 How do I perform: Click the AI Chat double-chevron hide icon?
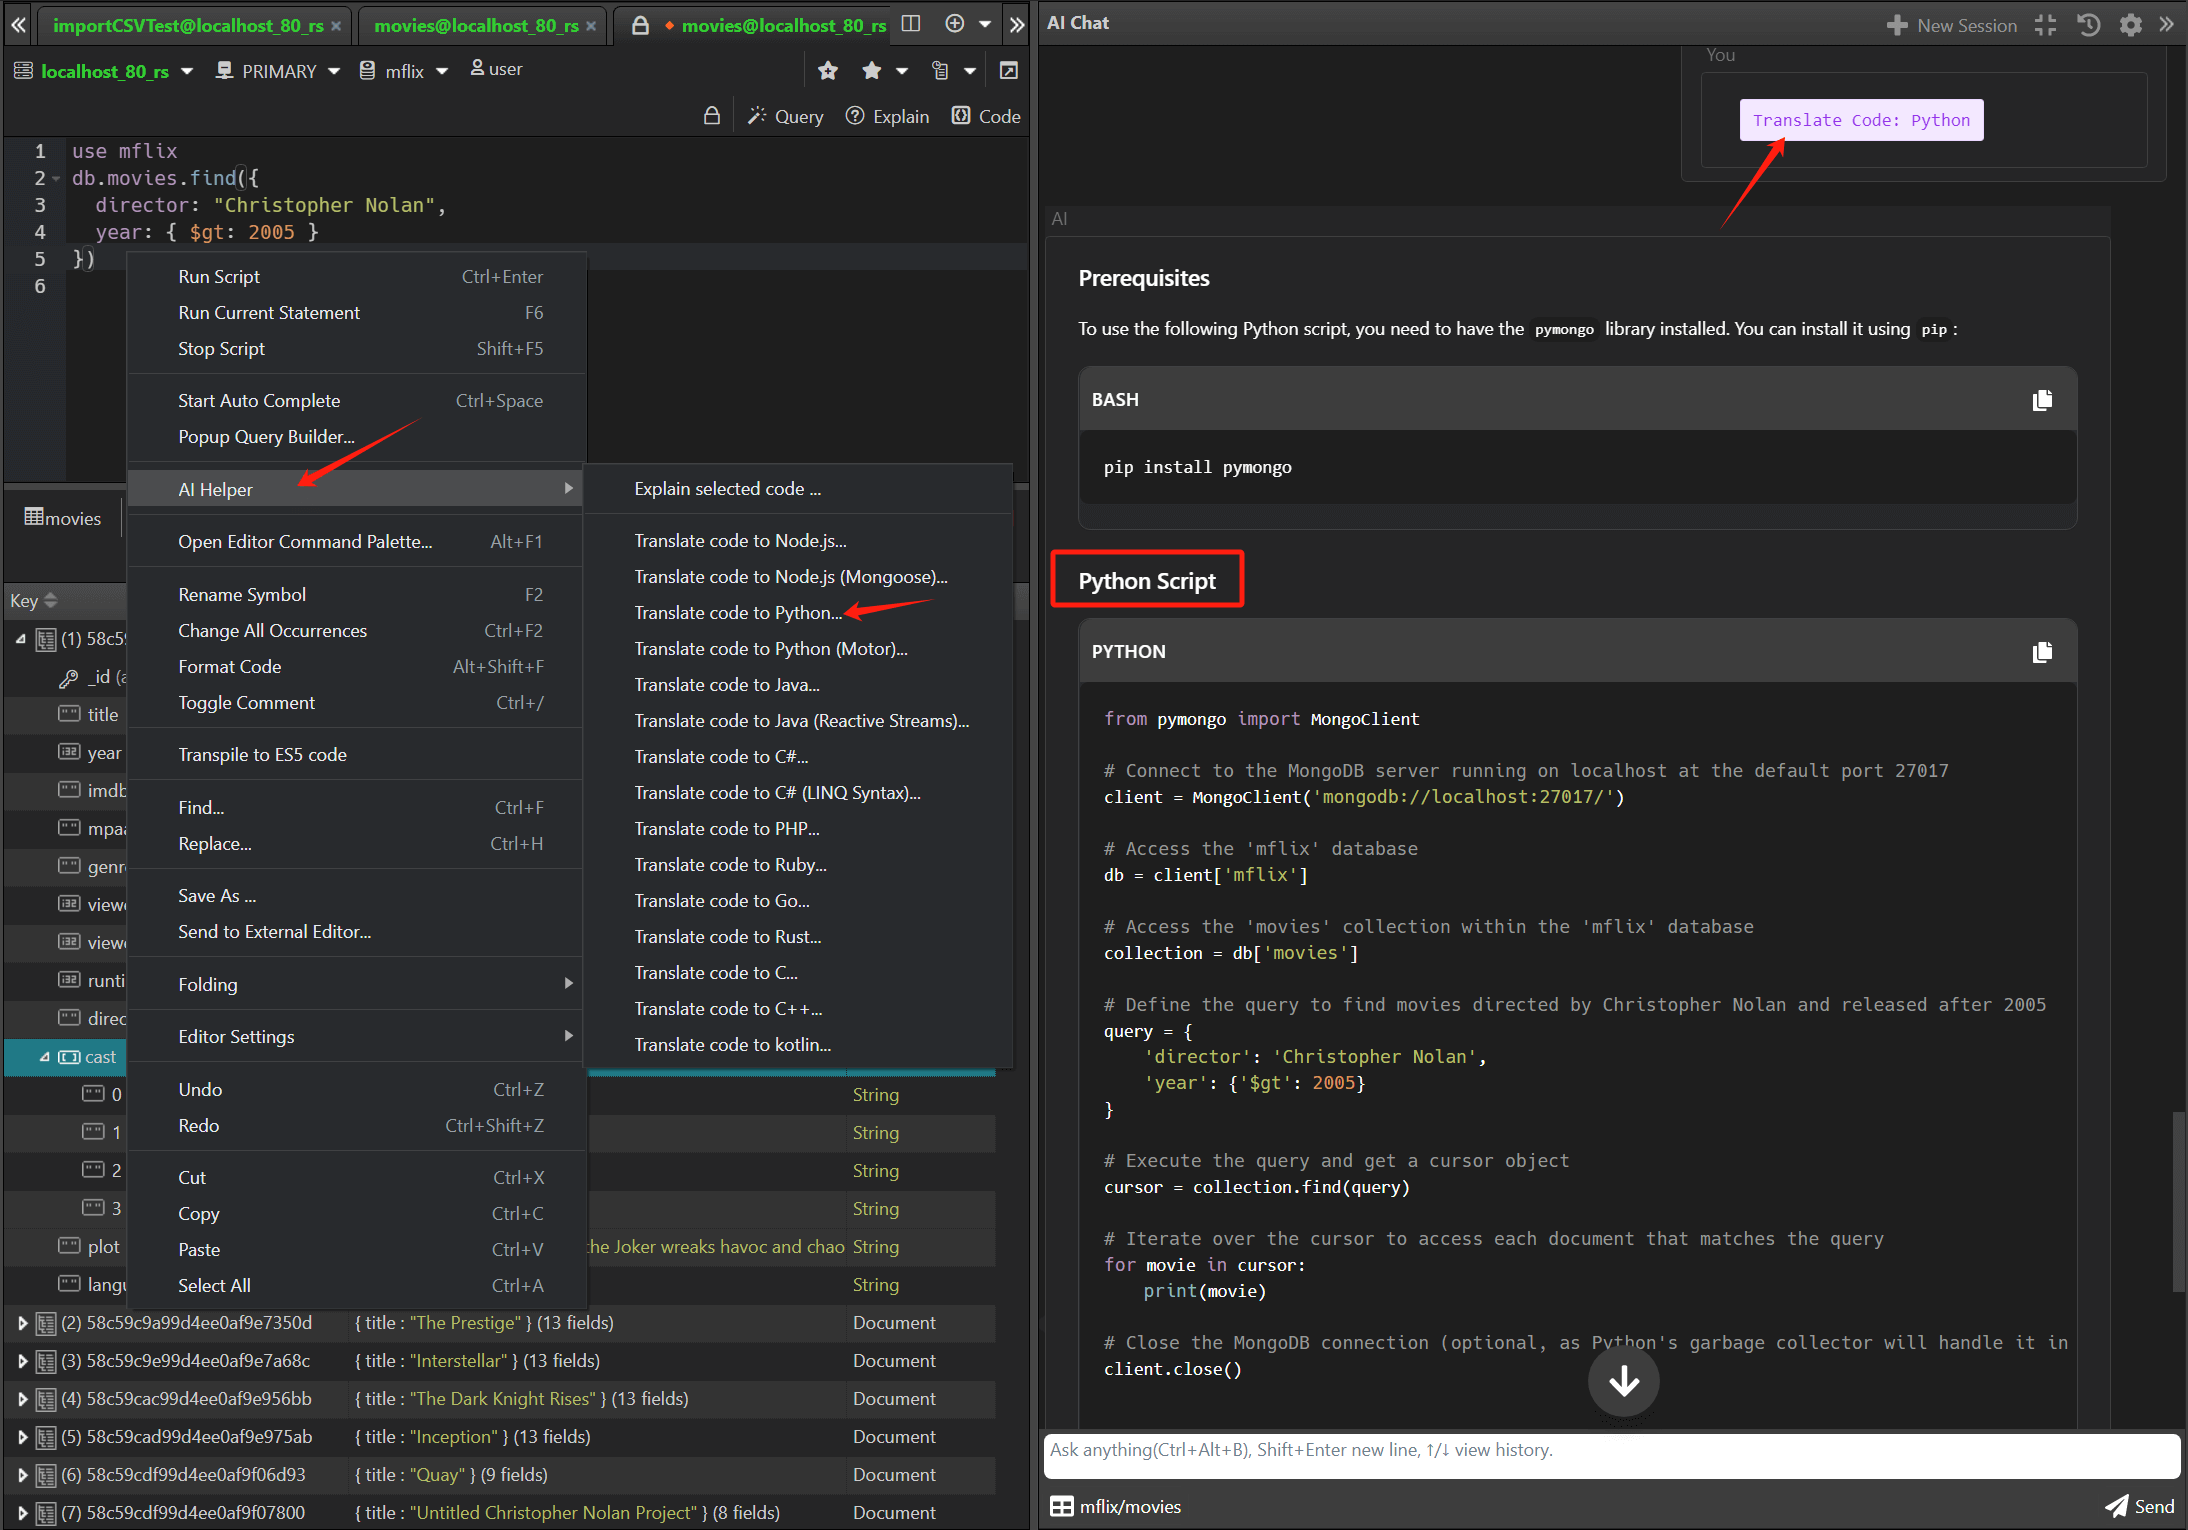pyautogui.click(x=2167, y=24)
